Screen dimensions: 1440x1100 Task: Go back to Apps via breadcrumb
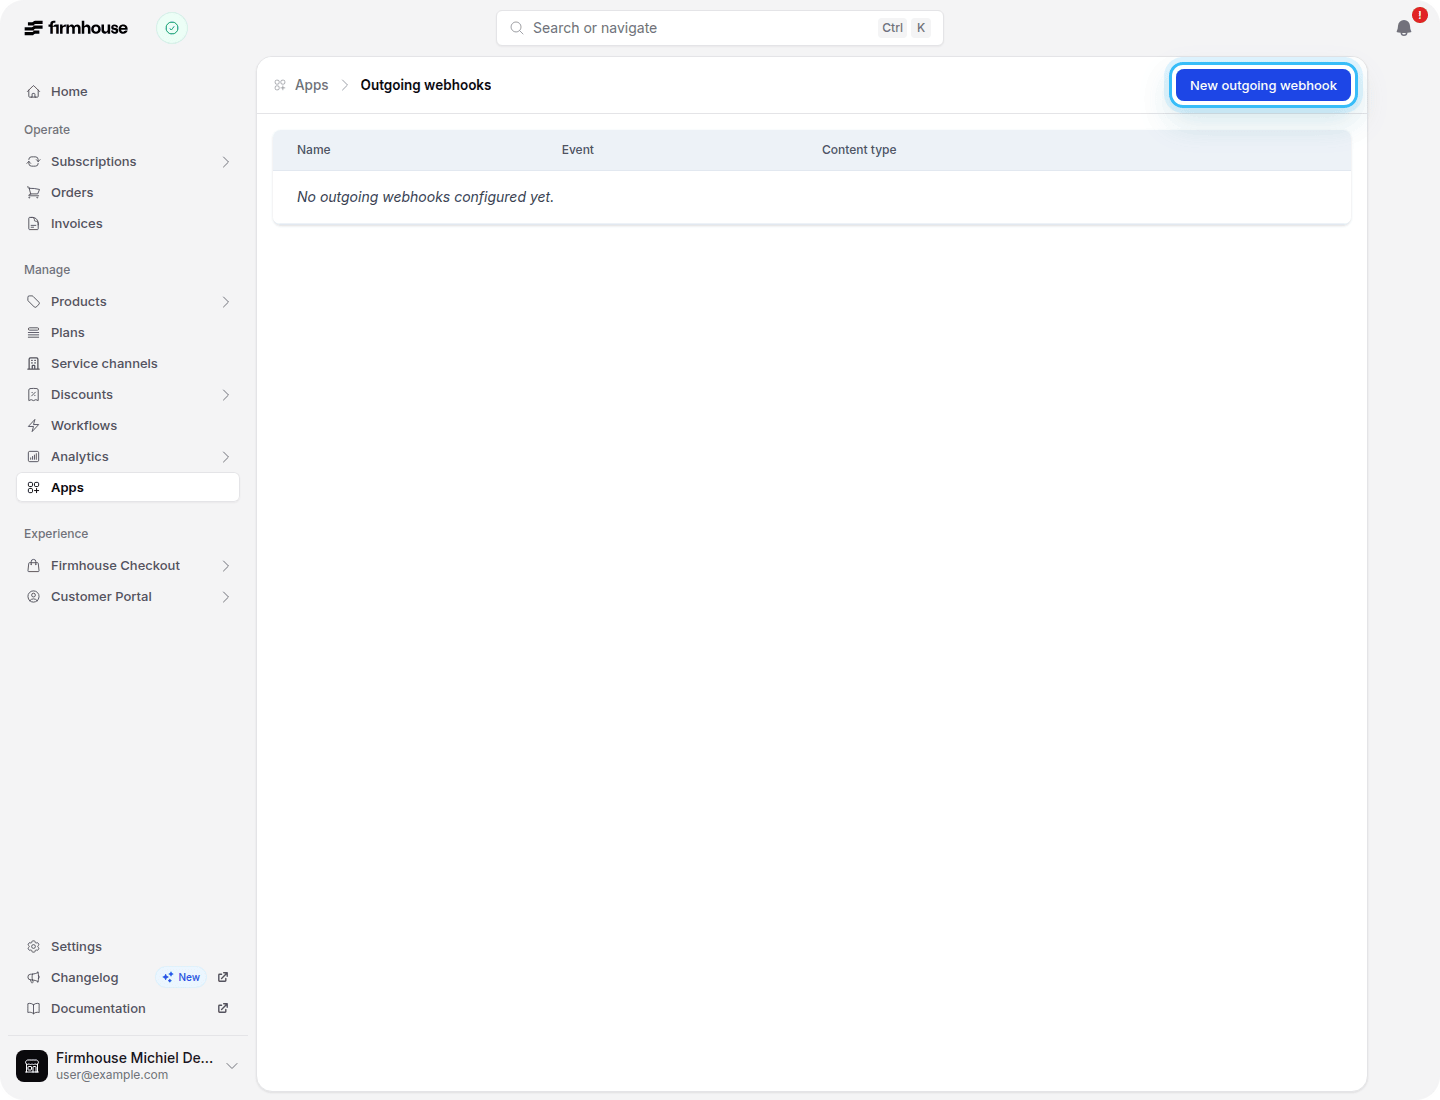pyautogui.click(x=311, y=85)
